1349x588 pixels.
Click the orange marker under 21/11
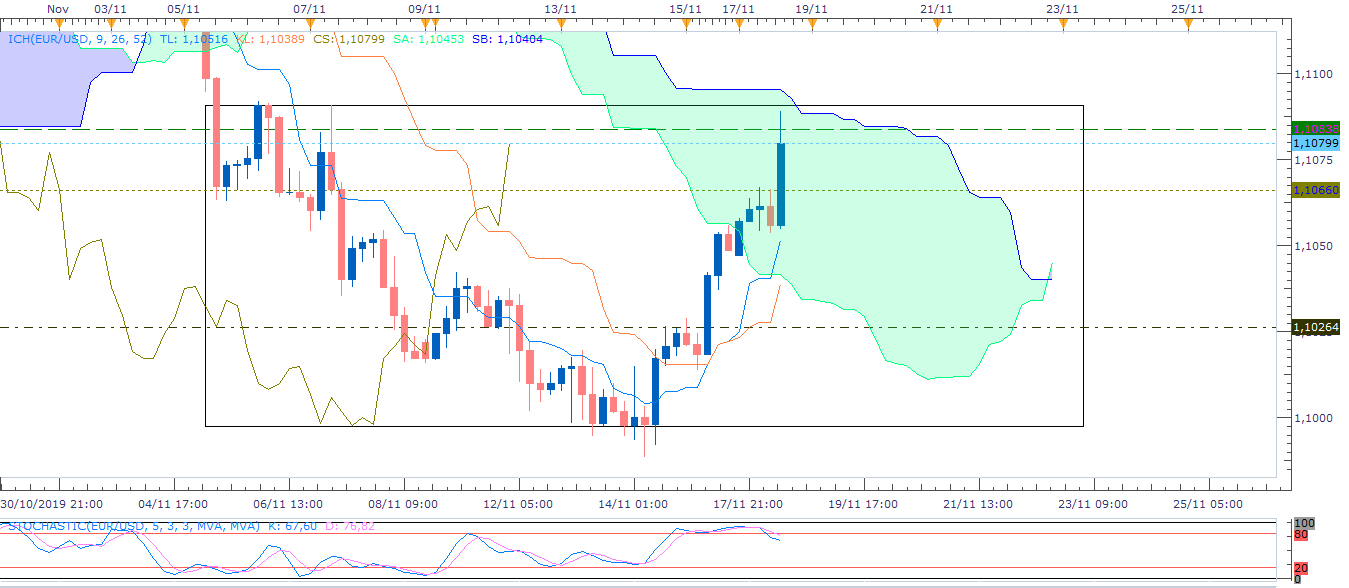936,25
